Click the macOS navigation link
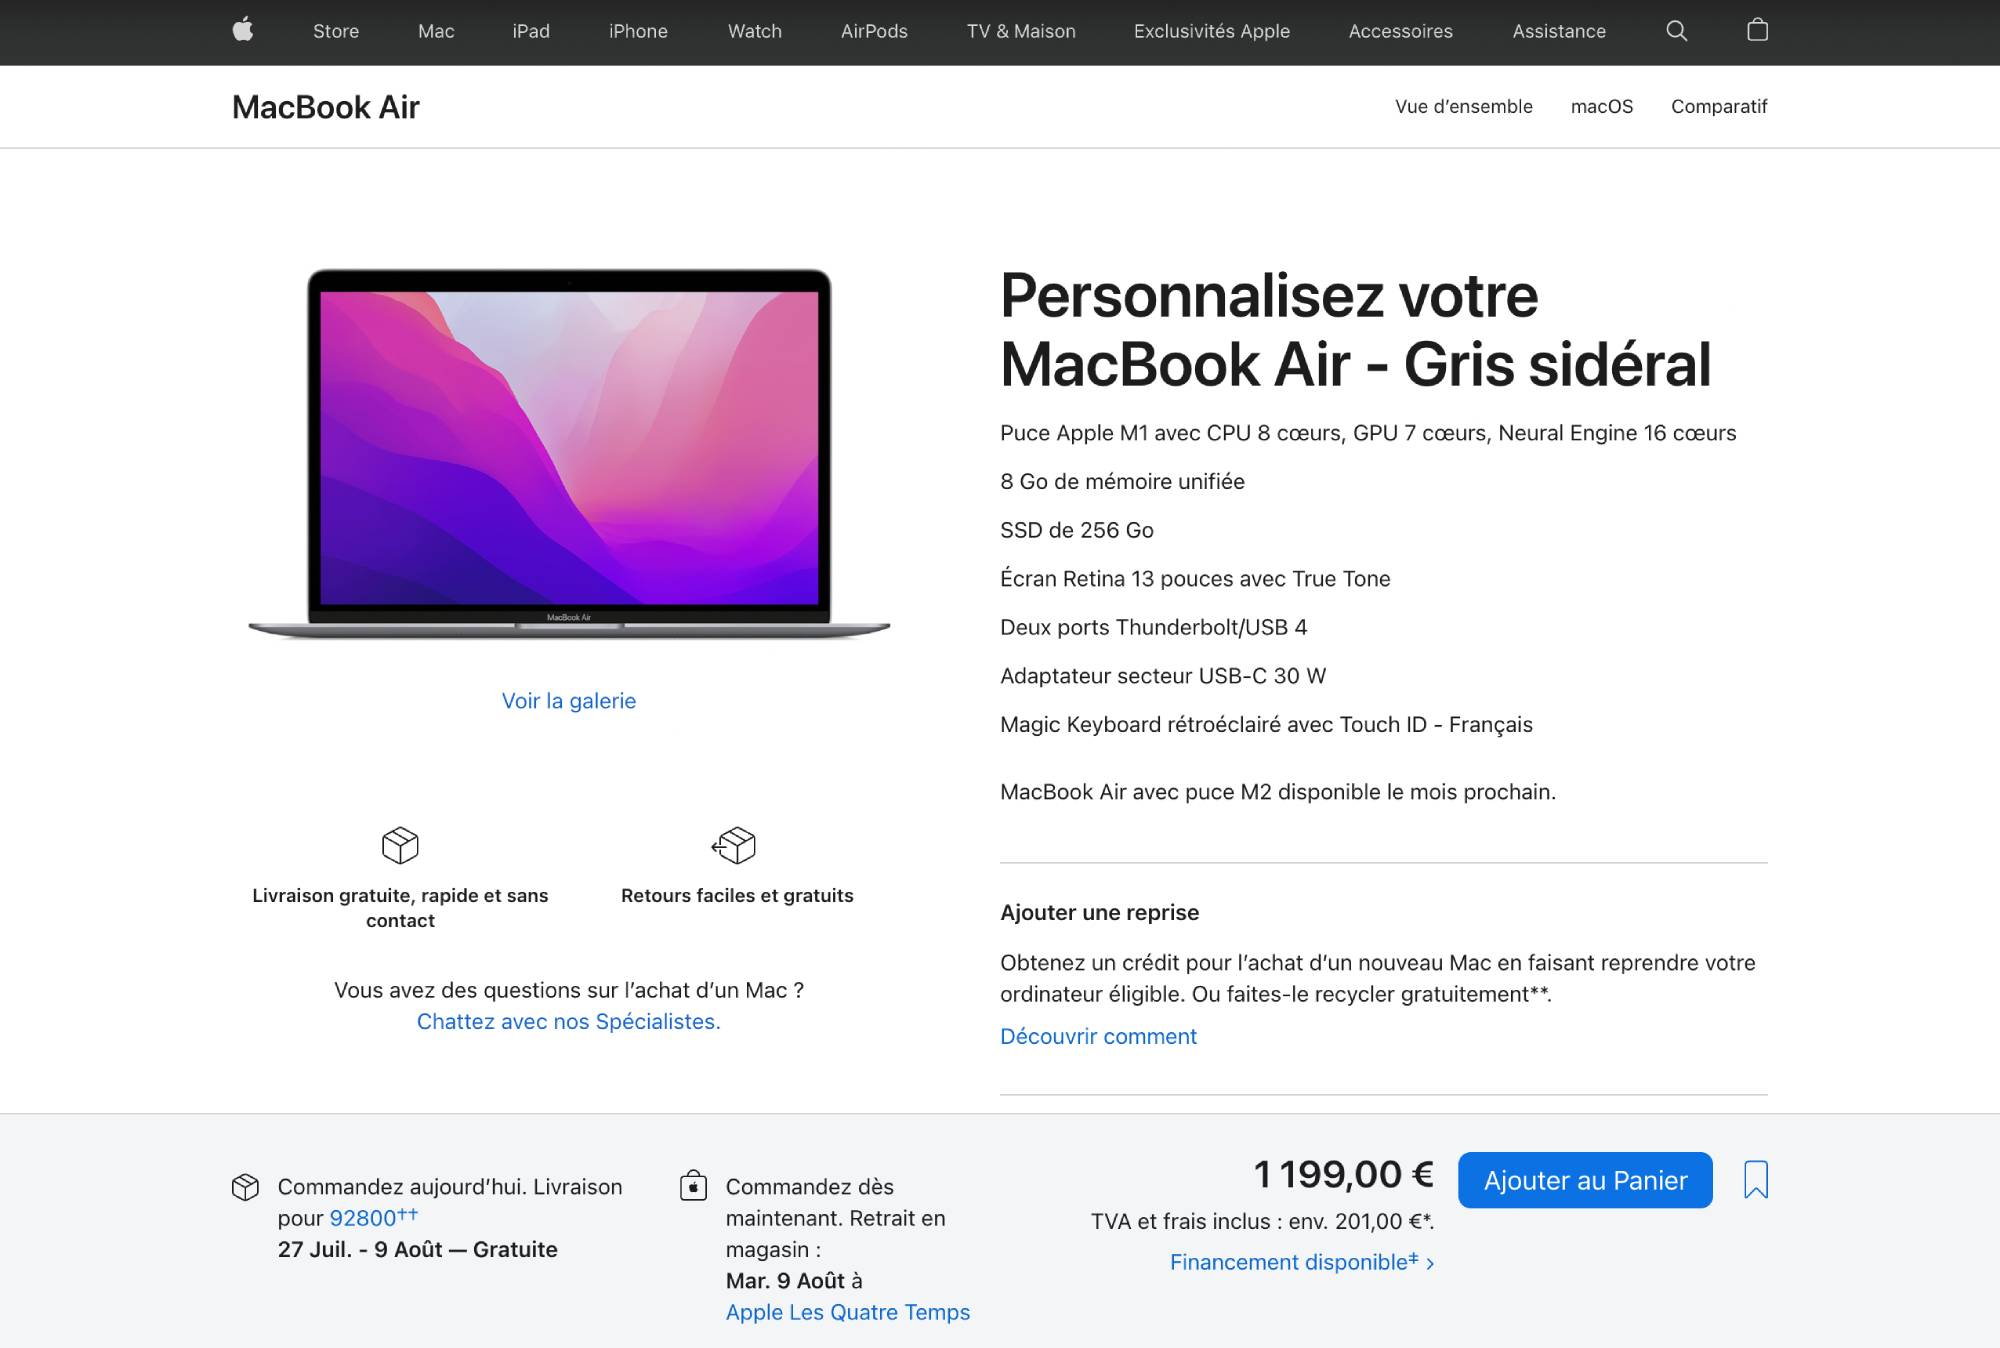This screenshot has width=2000, height=1348. [x=1602, y=105]
